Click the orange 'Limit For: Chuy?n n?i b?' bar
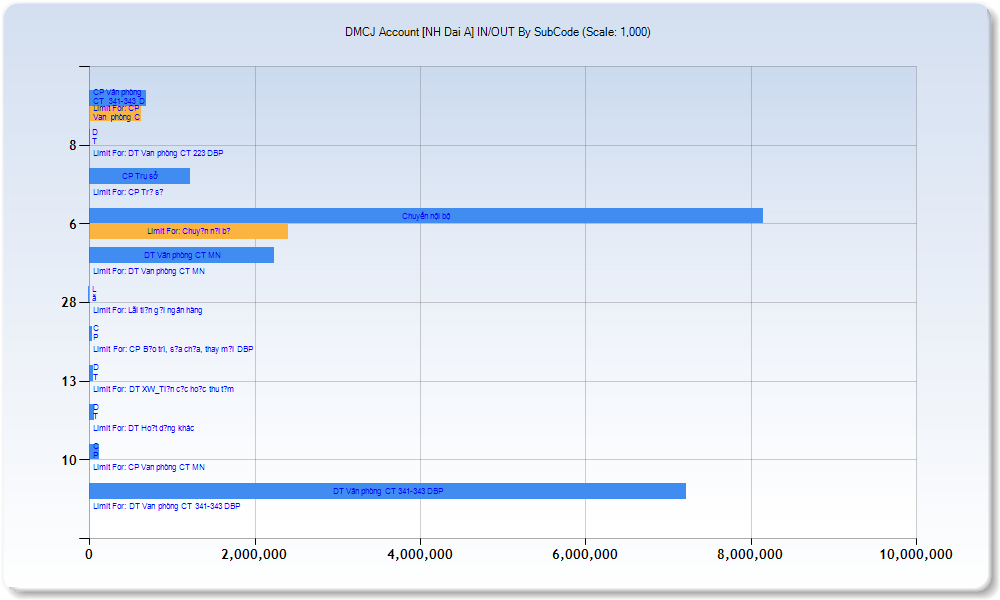The height and width of the screenshot is (600, 1000). pos(188,231)
